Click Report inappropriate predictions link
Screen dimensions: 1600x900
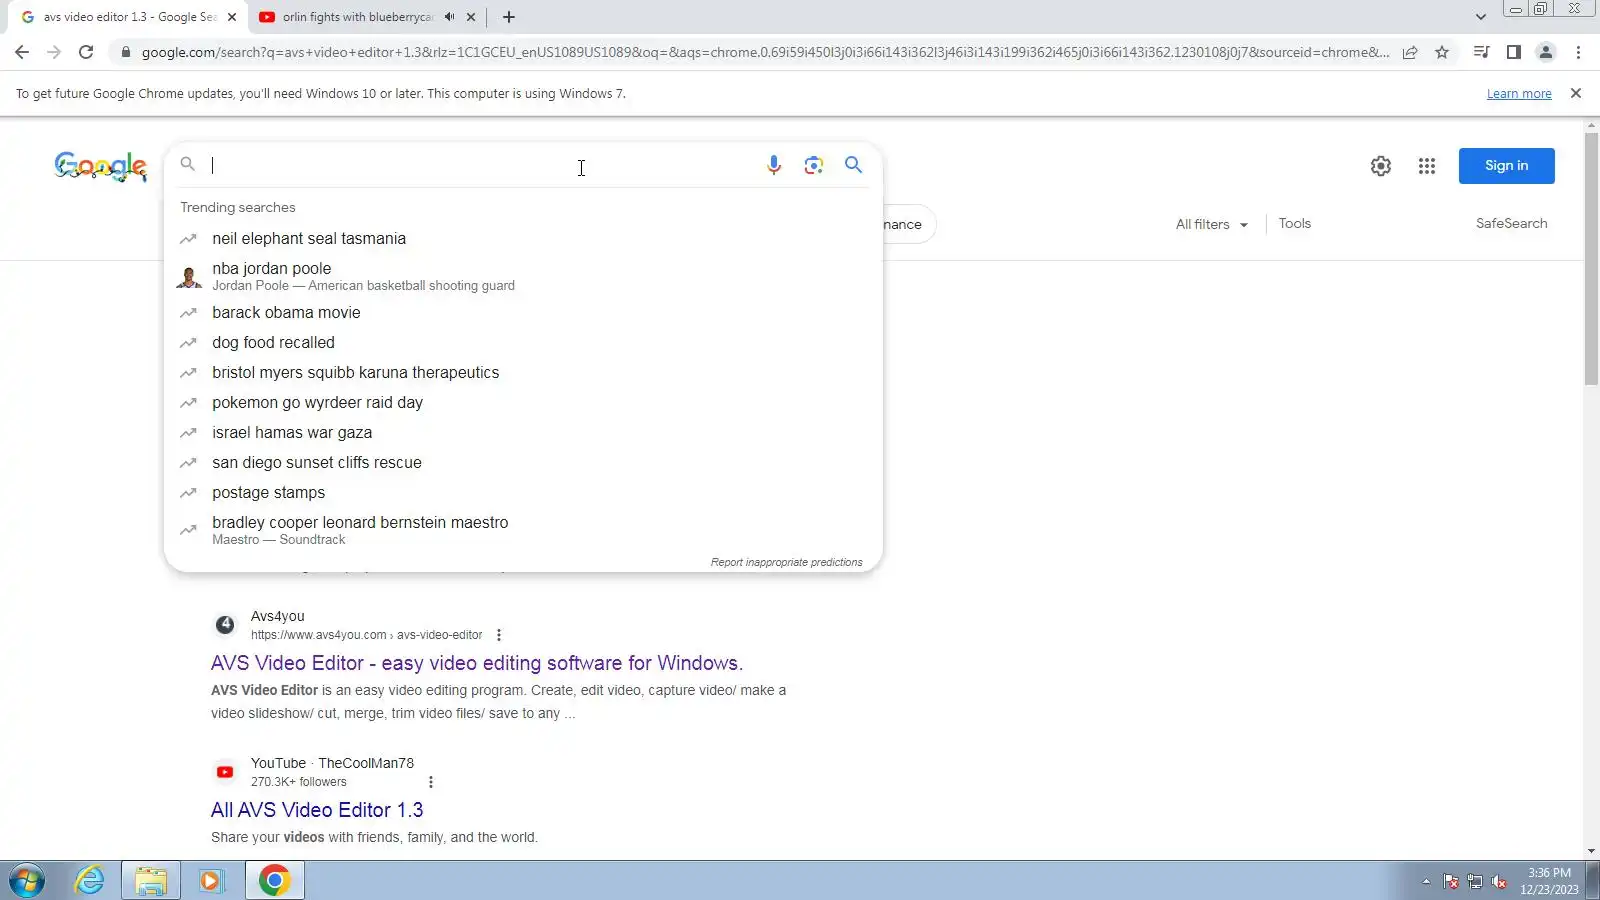pos(787,562)
